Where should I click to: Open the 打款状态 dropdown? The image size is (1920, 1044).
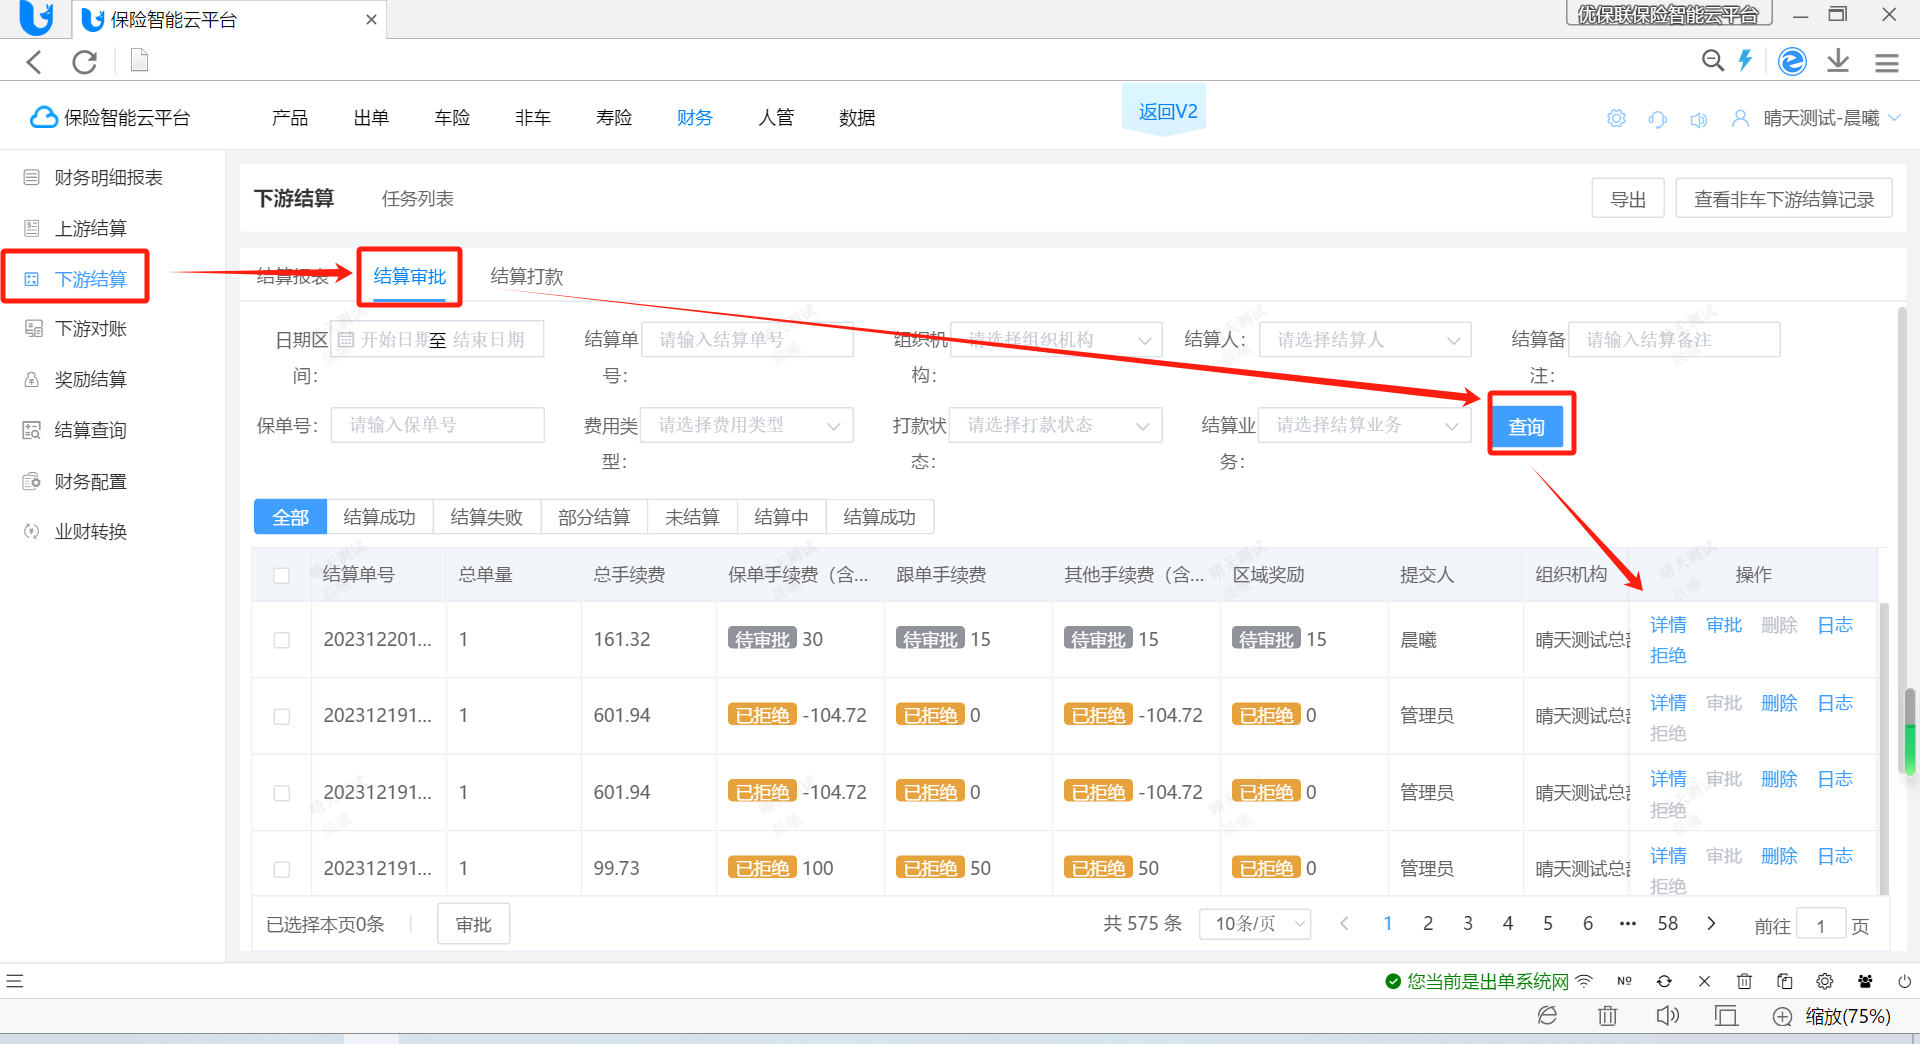pos(1056,425)
